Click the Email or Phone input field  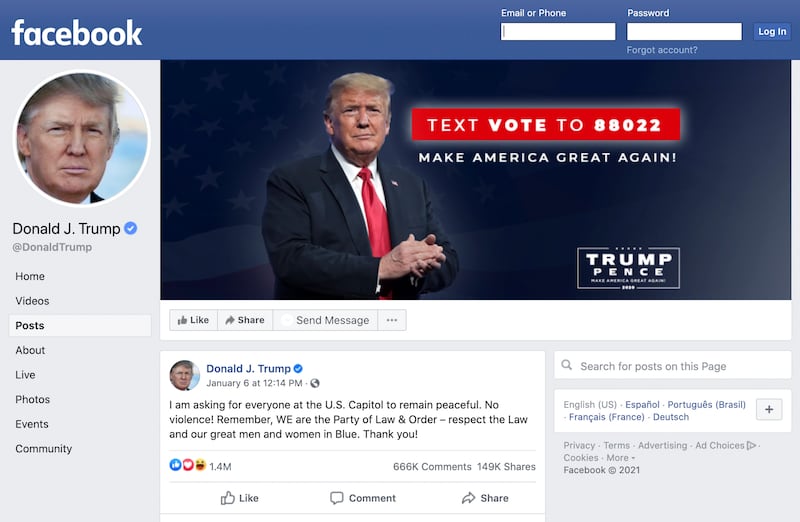pyautogui.click(x=558, y=32)
